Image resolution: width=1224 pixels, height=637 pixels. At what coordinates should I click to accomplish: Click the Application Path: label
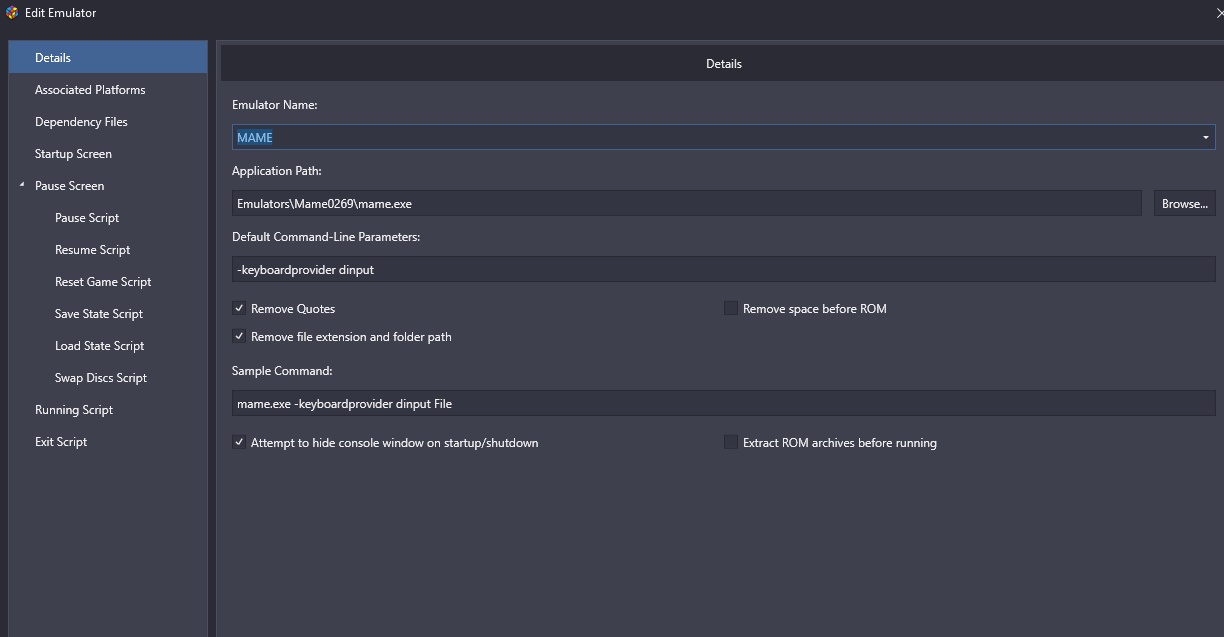[277, 171]
